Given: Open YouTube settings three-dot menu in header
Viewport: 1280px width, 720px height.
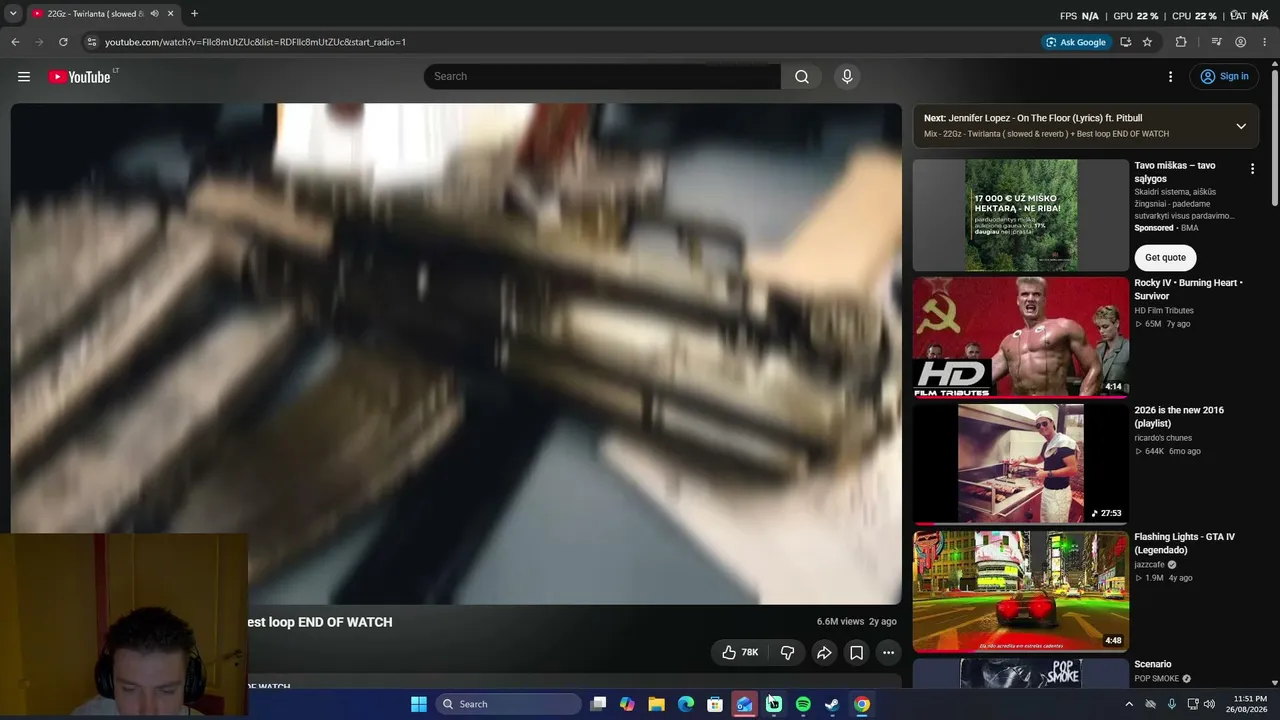Looking at the screenshot, I should (x=1170, y=77).
